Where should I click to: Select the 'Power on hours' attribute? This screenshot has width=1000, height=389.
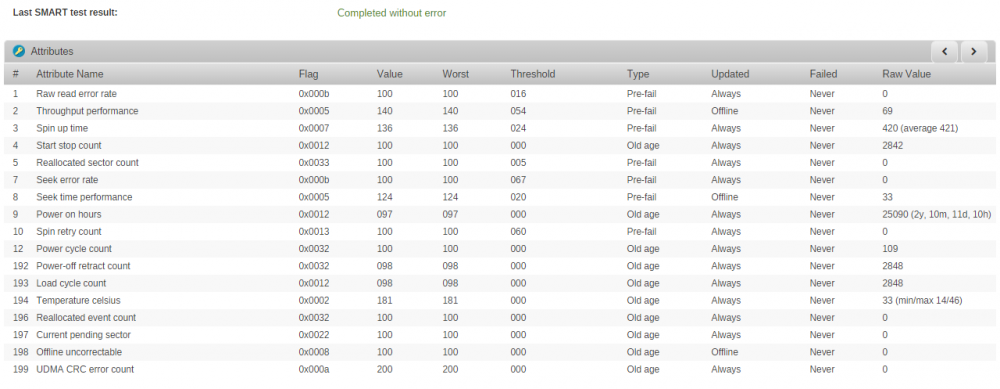click(x=69, y=214)
